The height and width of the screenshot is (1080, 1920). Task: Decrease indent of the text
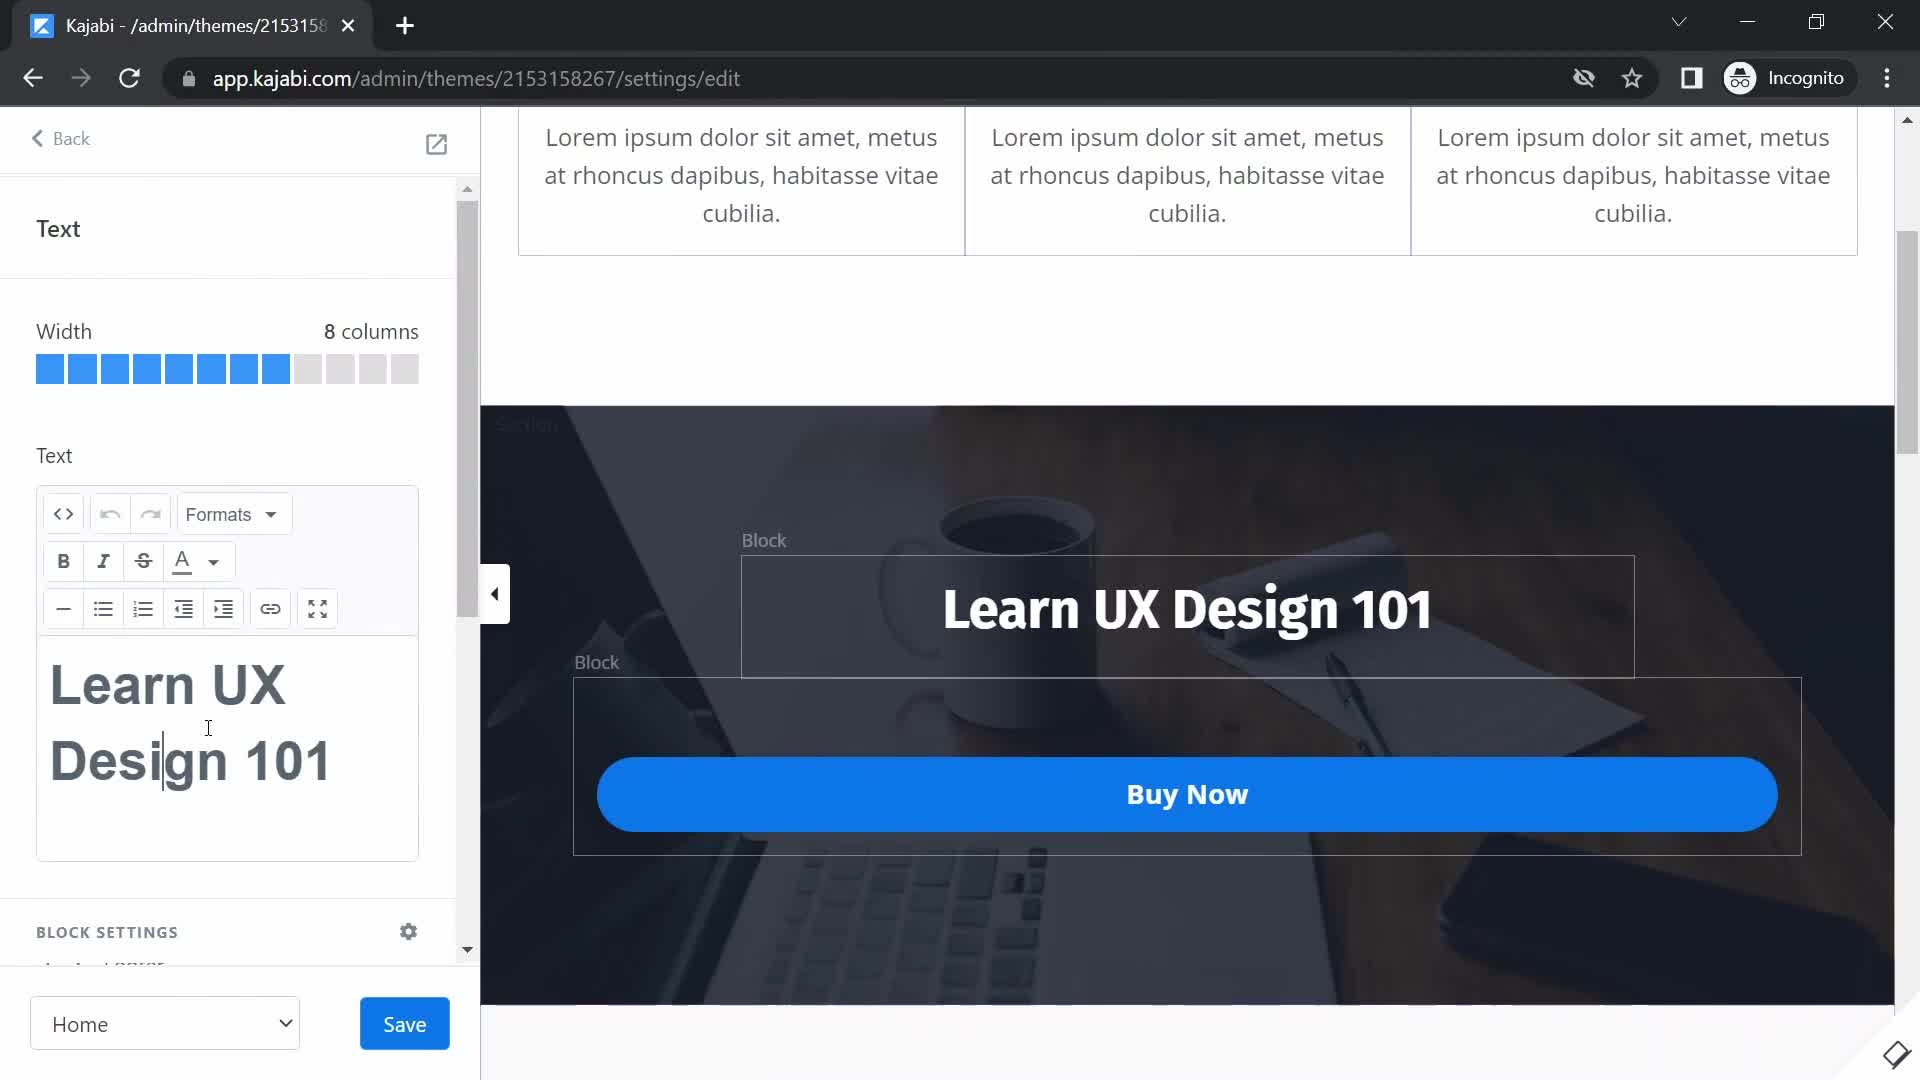point(183,609)
